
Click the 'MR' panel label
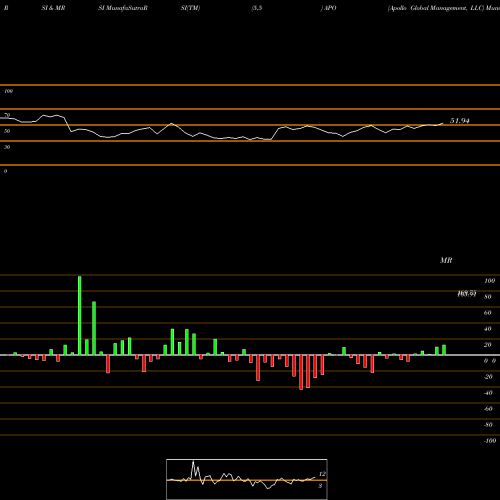point(446,260)
